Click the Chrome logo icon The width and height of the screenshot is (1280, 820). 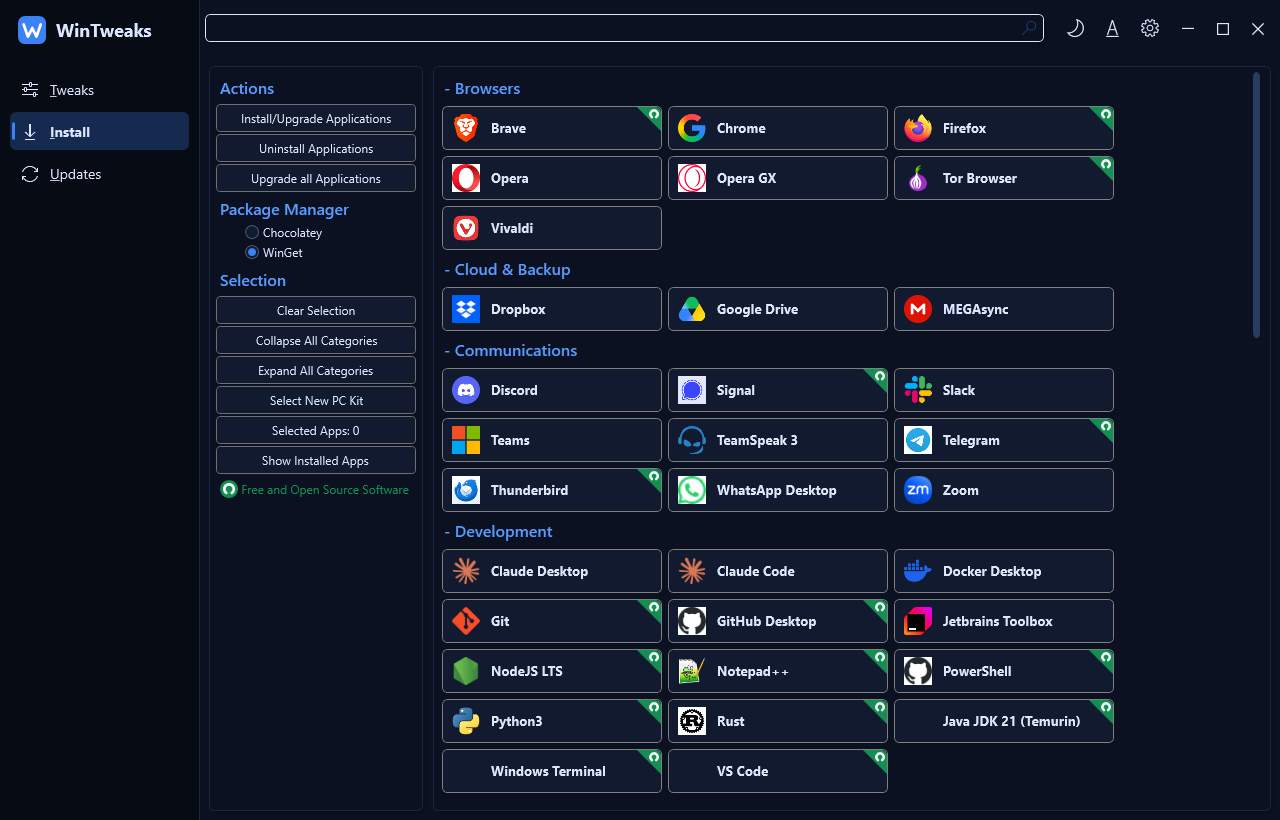click(x=692, y=128)
